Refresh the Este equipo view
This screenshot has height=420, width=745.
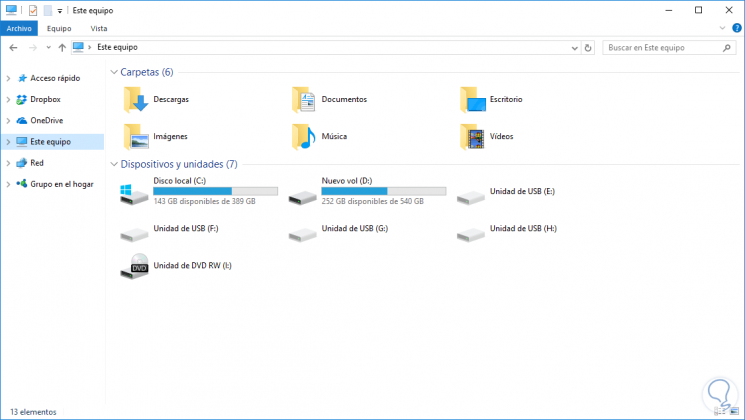588,48
